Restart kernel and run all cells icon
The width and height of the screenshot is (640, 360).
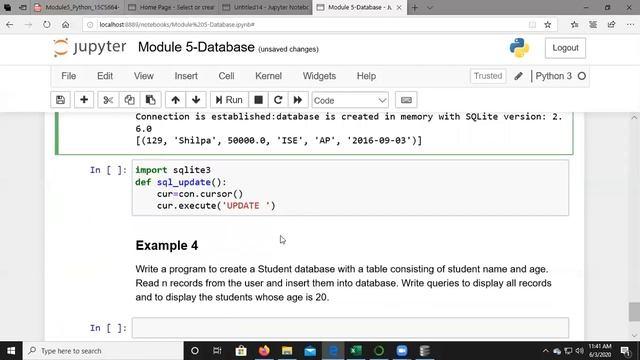298,100
